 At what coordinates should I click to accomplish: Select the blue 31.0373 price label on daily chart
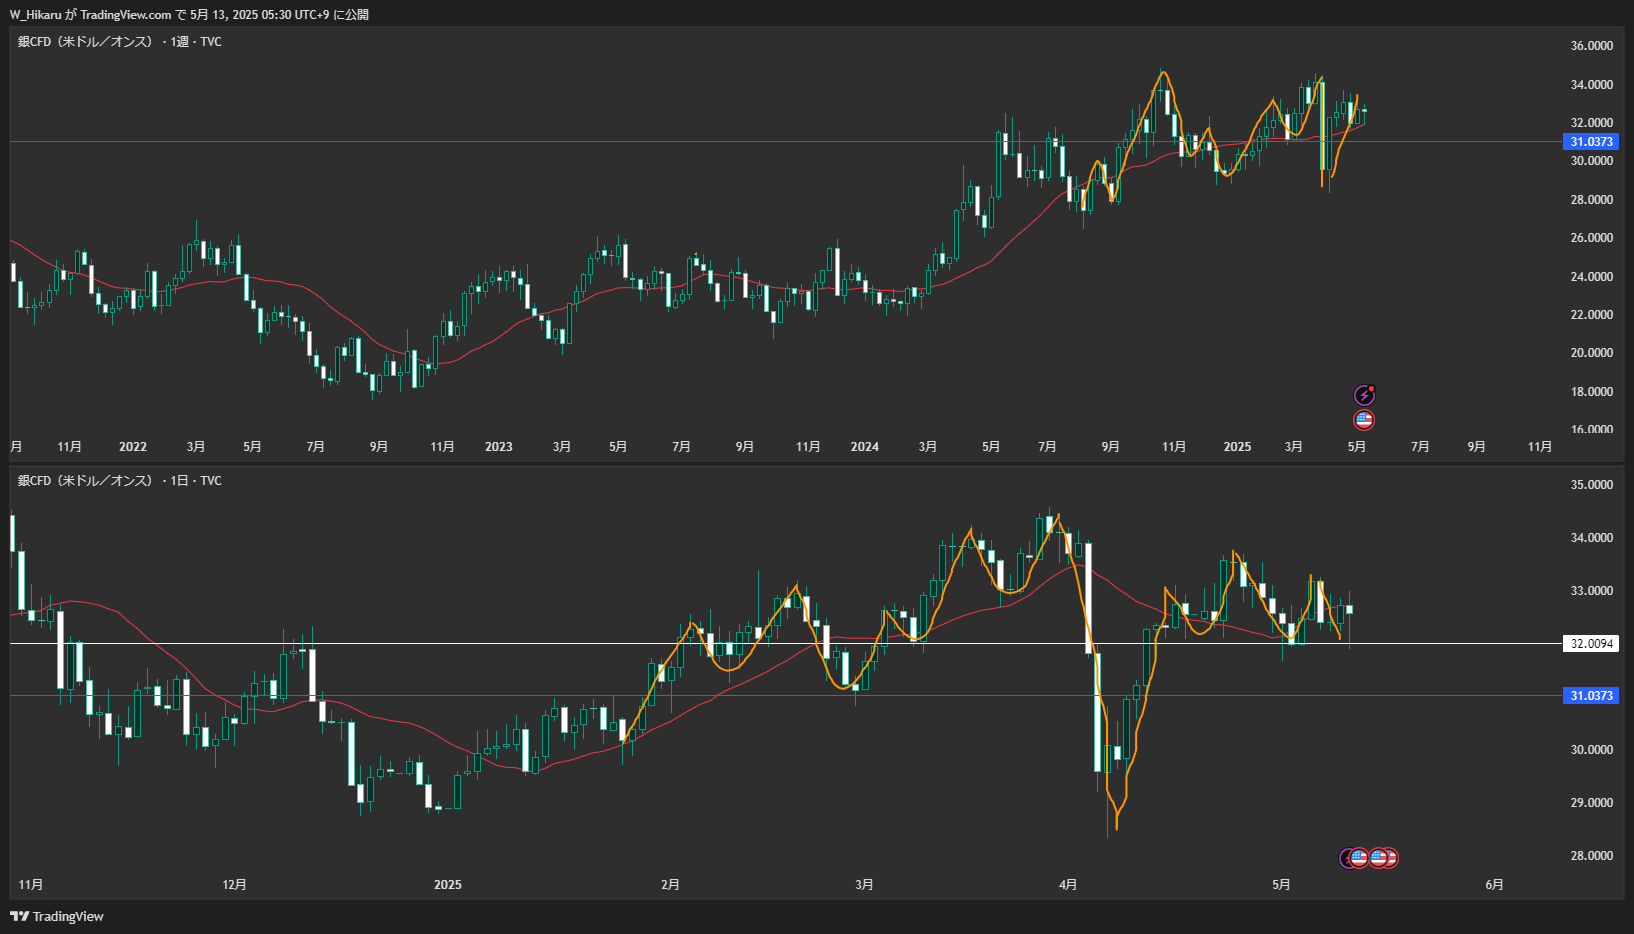1591,696
